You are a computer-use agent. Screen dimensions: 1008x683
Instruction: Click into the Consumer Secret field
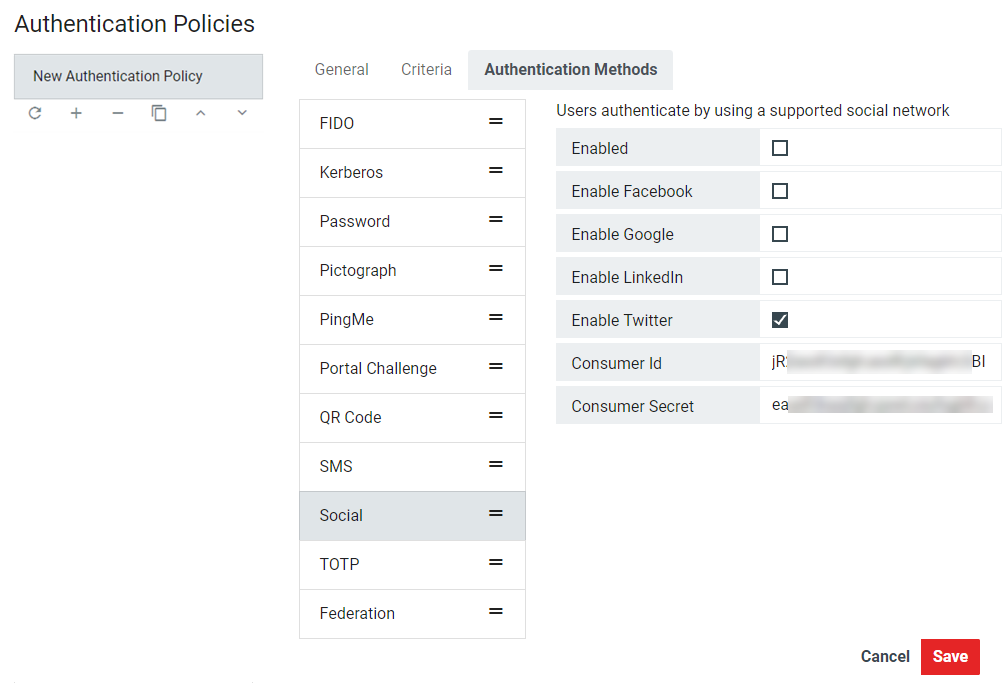tap(880, 406)
